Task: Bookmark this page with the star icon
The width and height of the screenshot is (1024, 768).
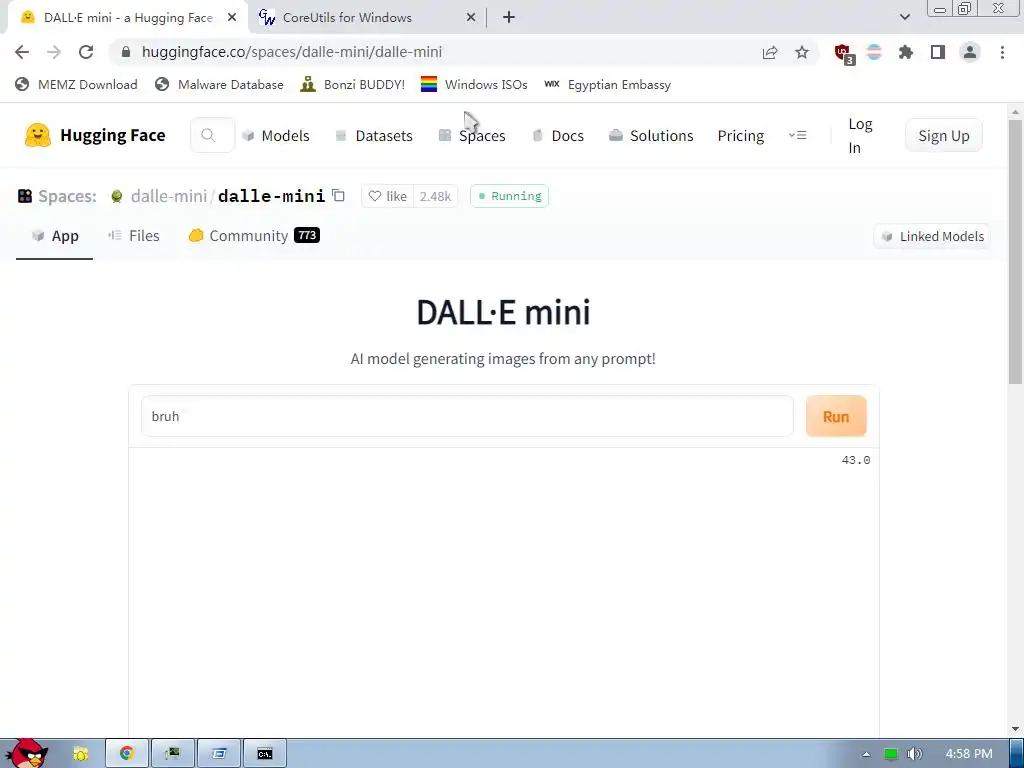Action: 802,52
